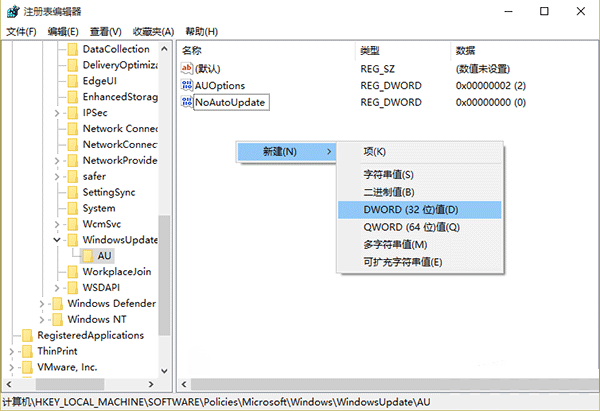Image resolution: width=600 pixels, height=411 pixels.
Task: Expand the IPSec tree node
Action: point(56,113)
